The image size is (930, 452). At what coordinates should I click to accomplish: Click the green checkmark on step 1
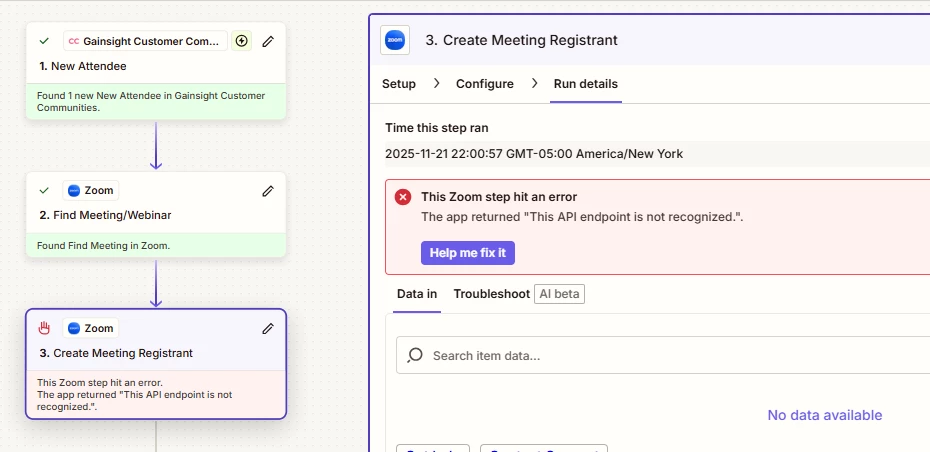point(44,41)
